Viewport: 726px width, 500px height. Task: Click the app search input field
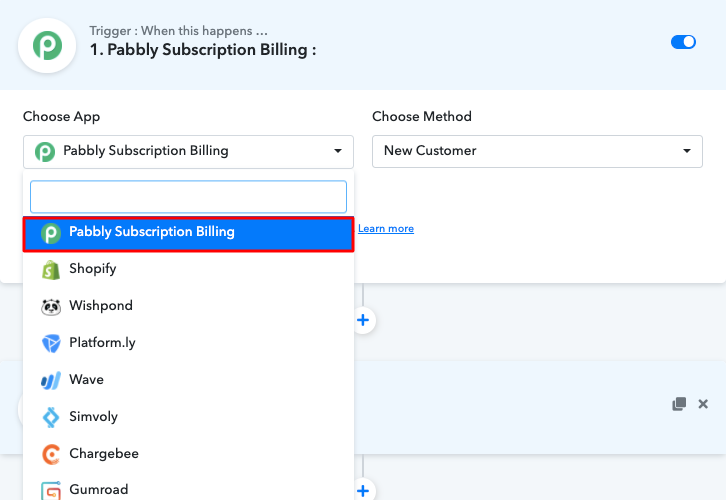tap(188, 197)
